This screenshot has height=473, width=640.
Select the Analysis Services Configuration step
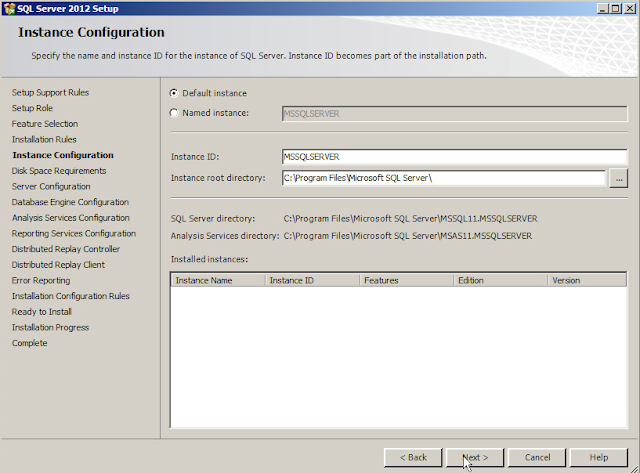tap(71, 218)
